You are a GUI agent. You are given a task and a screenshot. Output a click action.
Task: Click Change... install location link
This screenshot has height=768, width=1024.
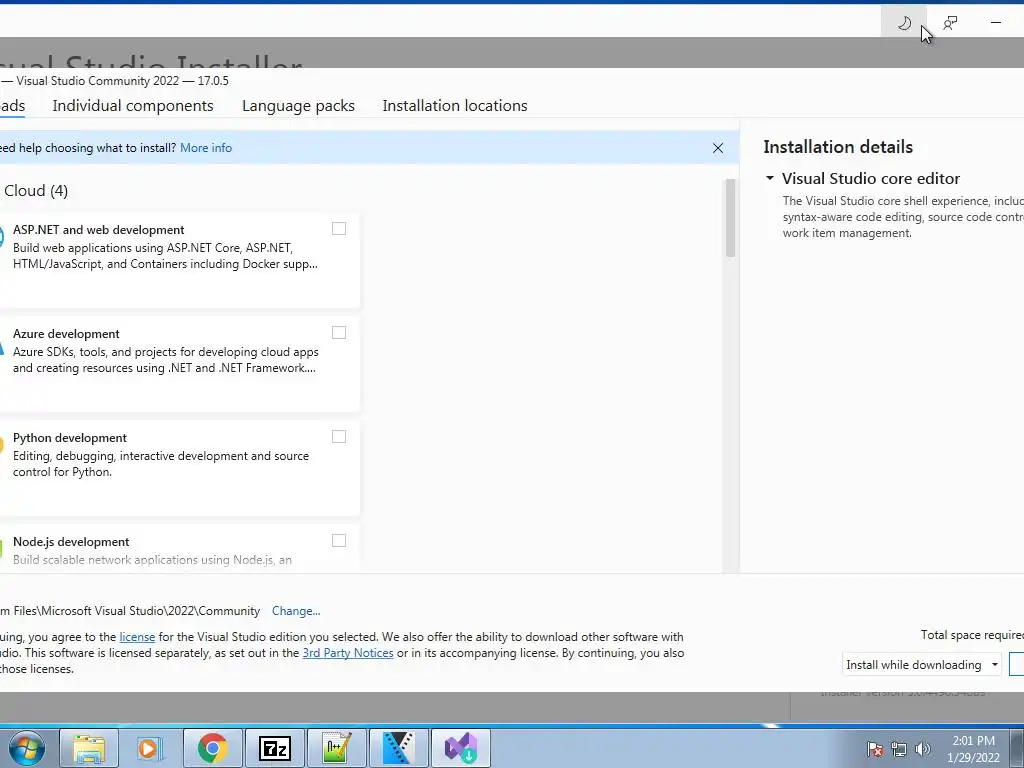tap(296, 611)
